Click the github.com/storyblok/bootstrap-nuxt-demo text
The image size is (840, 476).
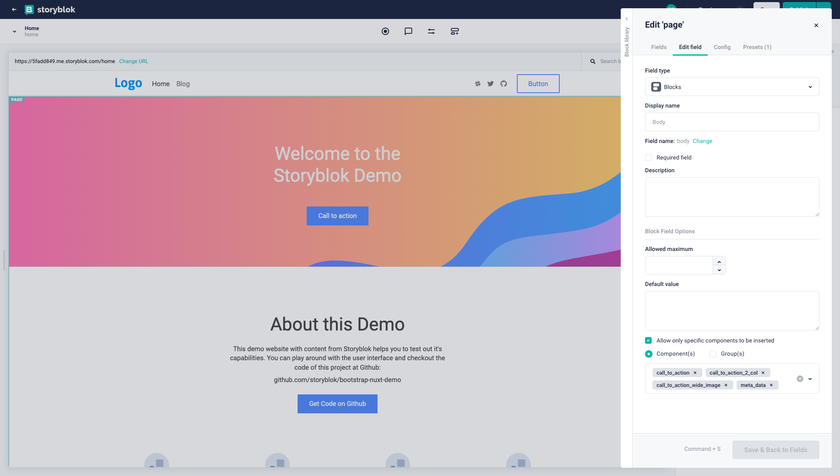[x=338, y=380]
